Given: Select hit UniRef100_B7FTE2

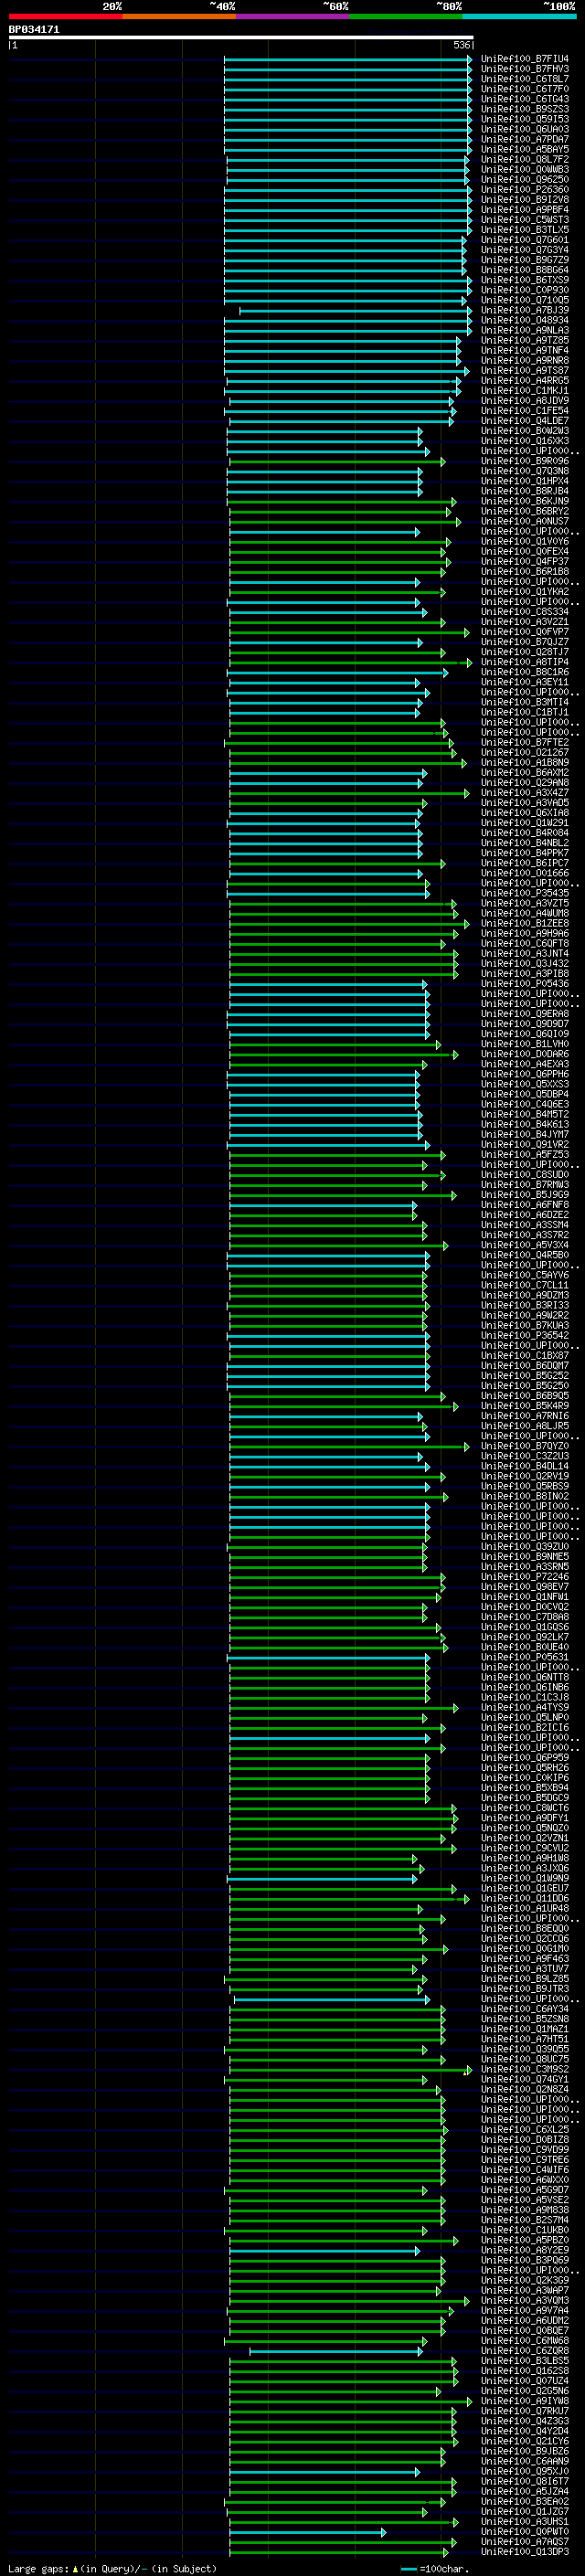Looking at the screenshot, I should coord(525,742).
